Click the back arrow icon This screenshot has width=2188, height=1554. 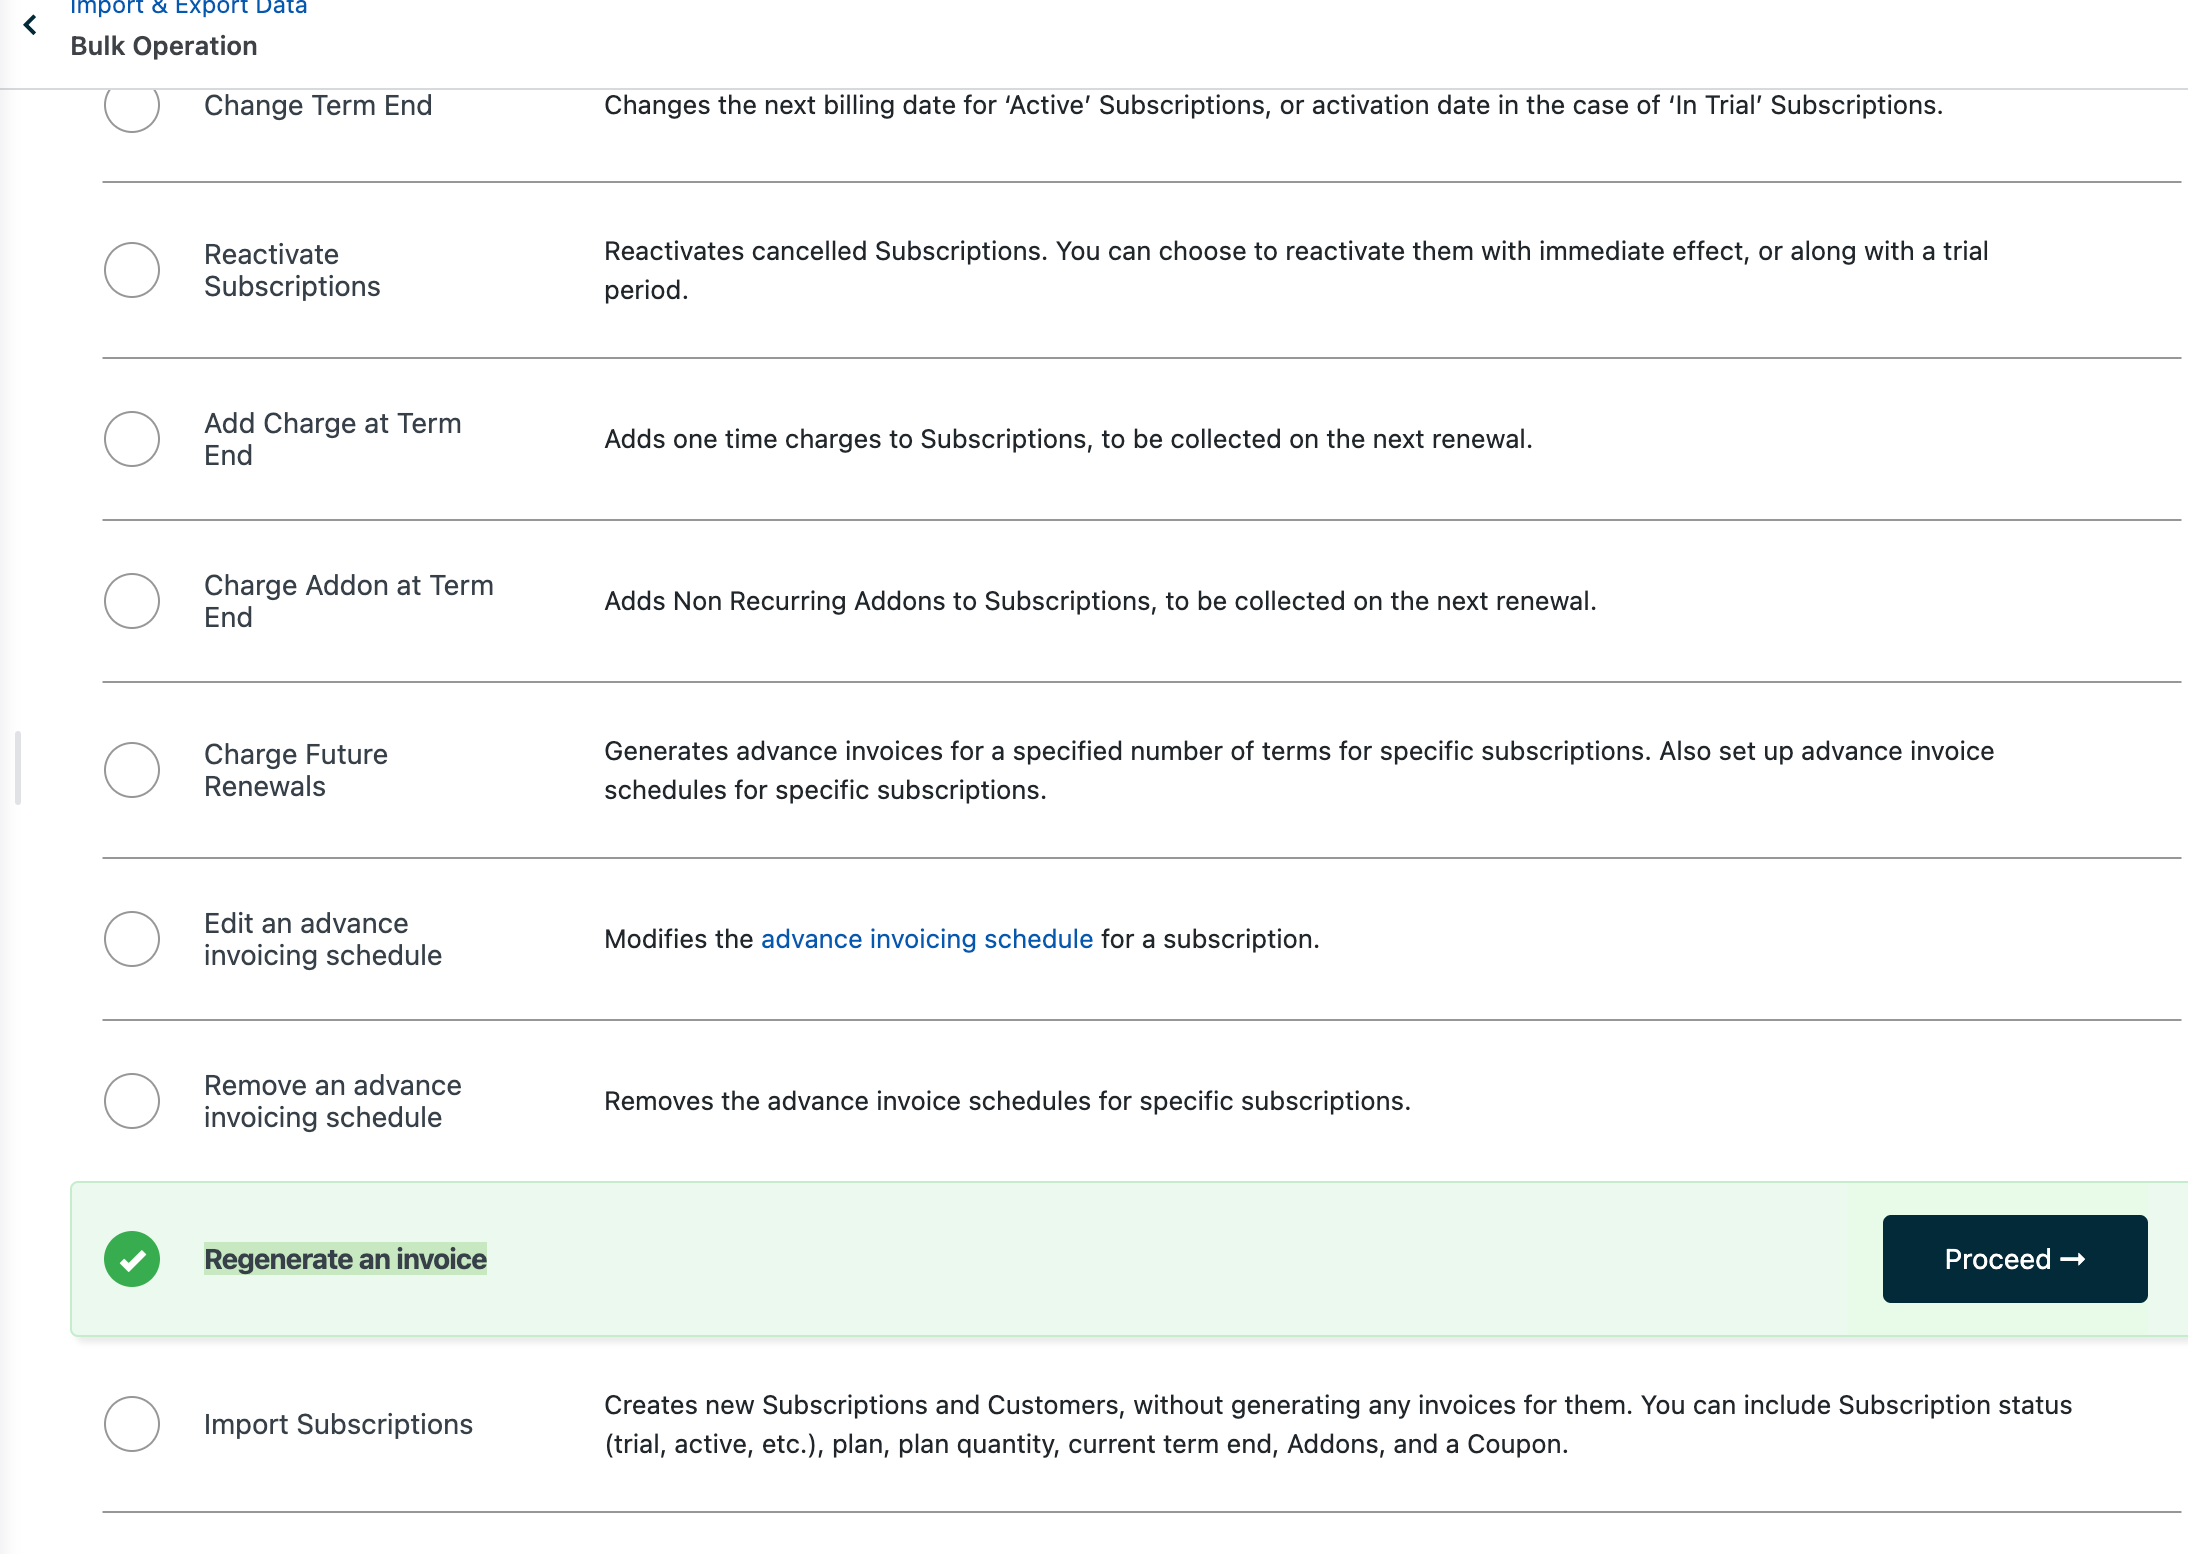point(30,25)
